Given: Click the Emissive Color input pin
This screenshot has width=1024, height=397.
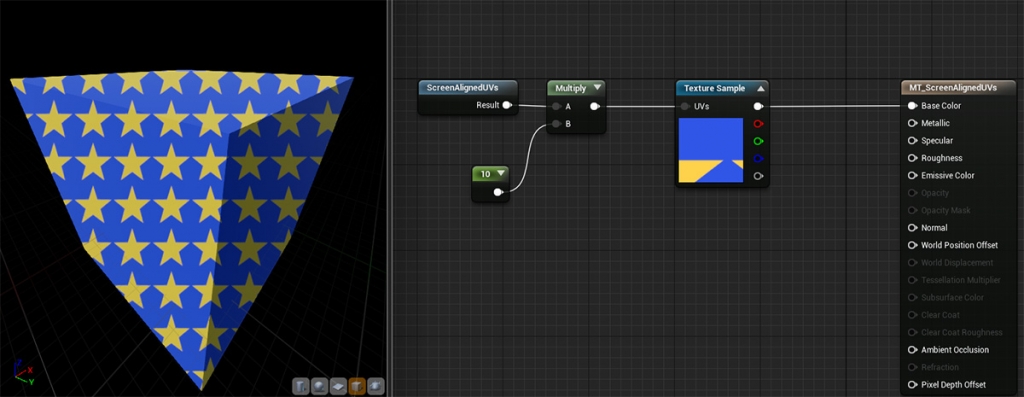Looking at the screenshot, I should (x=912, y=175).
